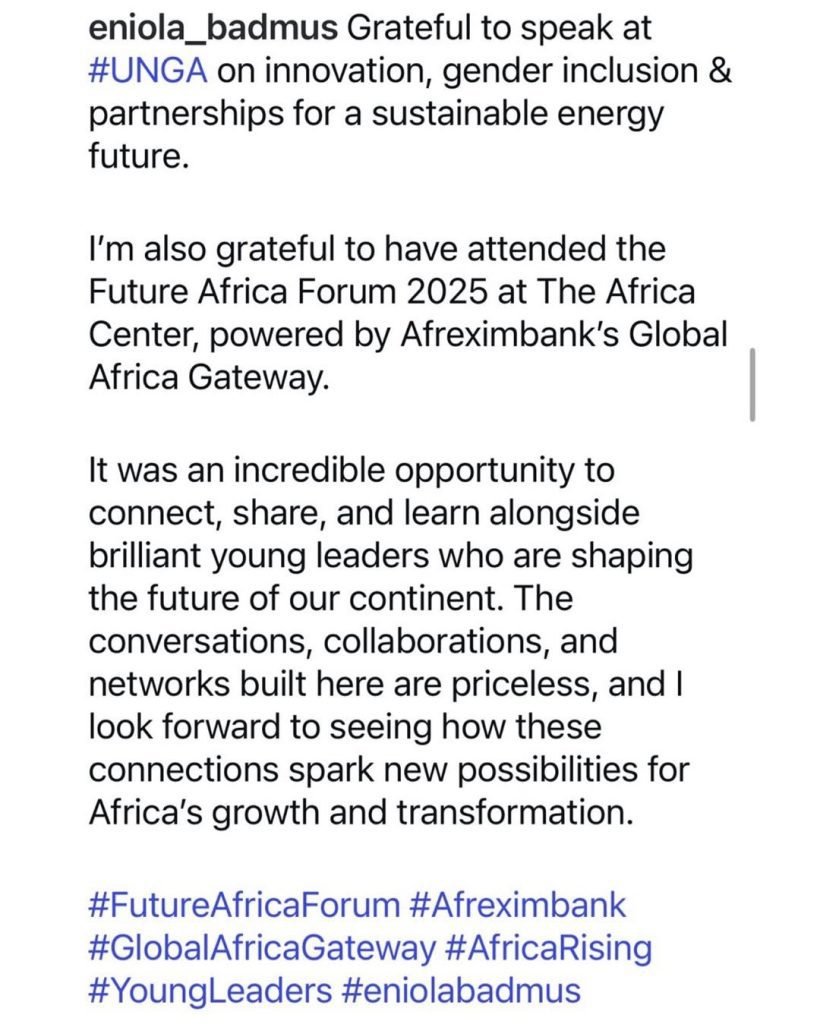Click the #Afreximbank hashtag

click(x=518, y=906)
